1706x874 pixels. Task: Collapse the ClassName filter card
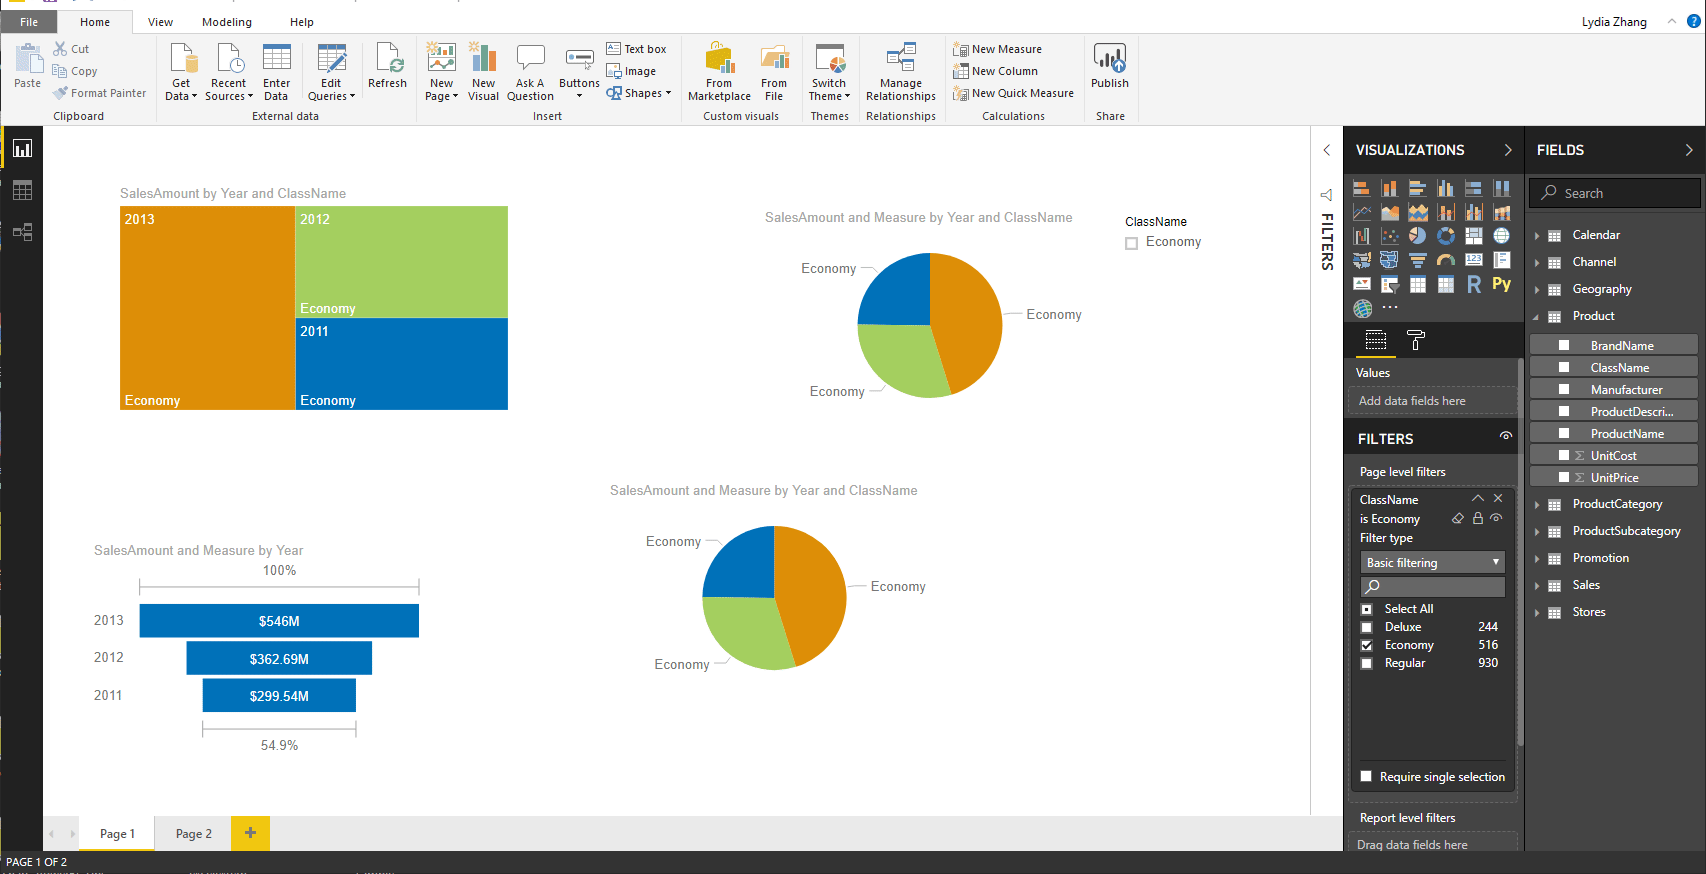[1478, 498]
